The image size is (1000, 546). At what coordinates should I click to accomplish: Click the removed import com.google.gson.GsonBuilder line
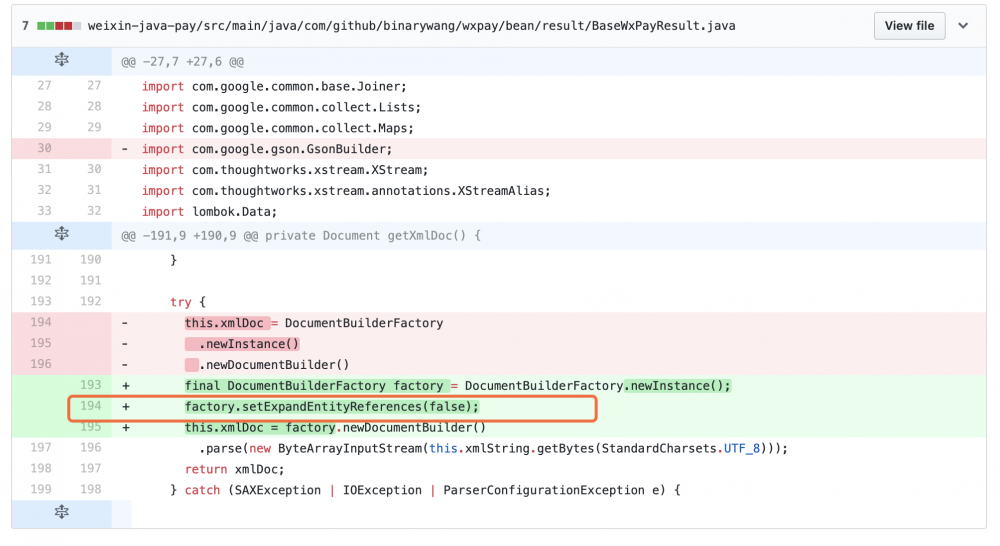point(267,149)
